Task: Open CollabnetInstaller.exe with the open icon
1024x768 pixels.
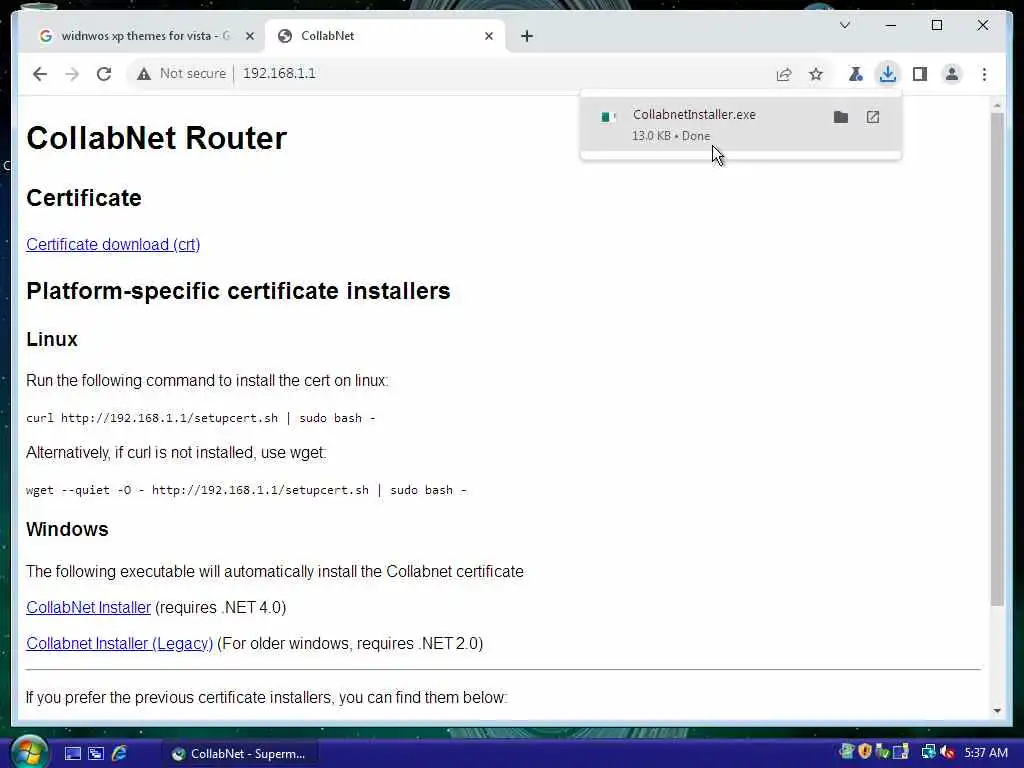Action: click(873, 117)
